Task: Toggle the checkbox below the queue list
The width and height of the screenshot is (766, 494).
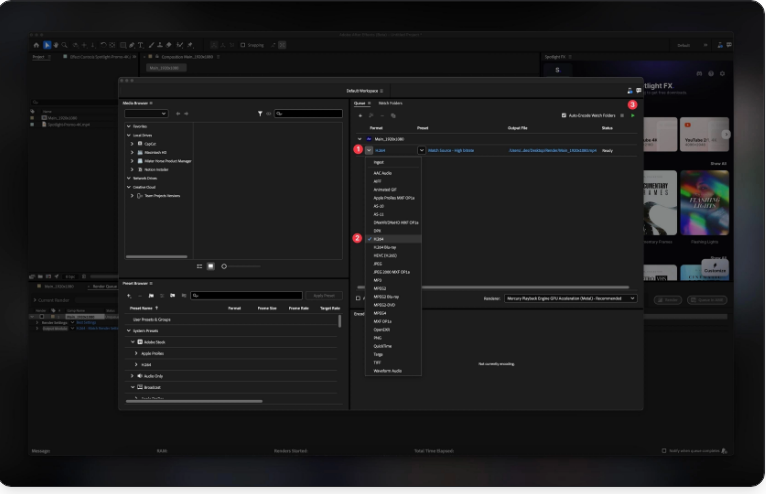Action: [358, 298]
